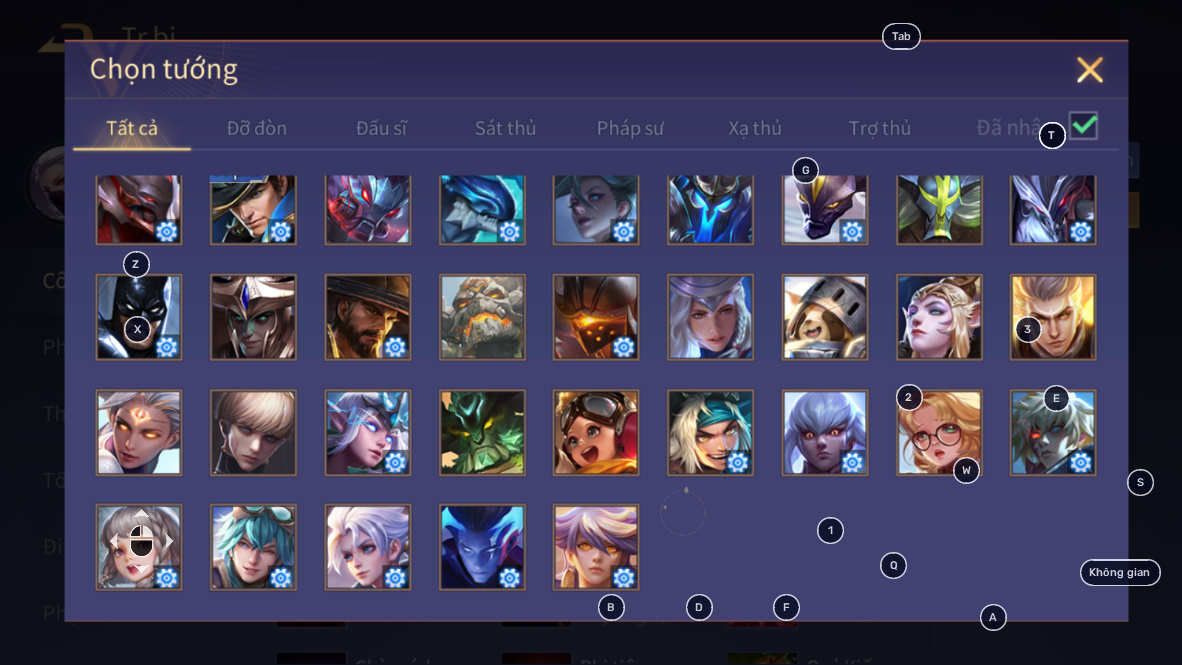Click the Không gian key overlay button
The image size is (1182, 665).
tap(1119, 572)
